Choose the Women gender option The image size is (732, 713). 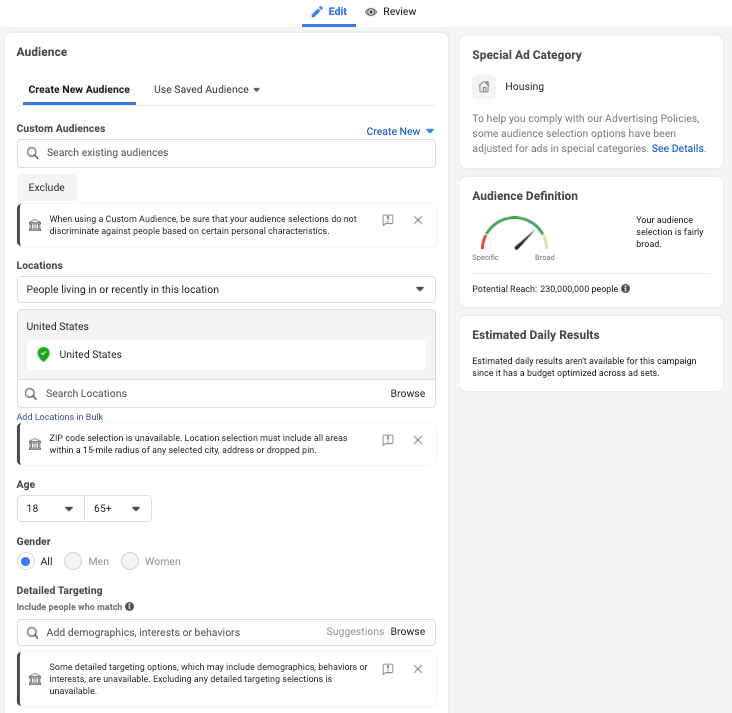click(x=130, y=562)
